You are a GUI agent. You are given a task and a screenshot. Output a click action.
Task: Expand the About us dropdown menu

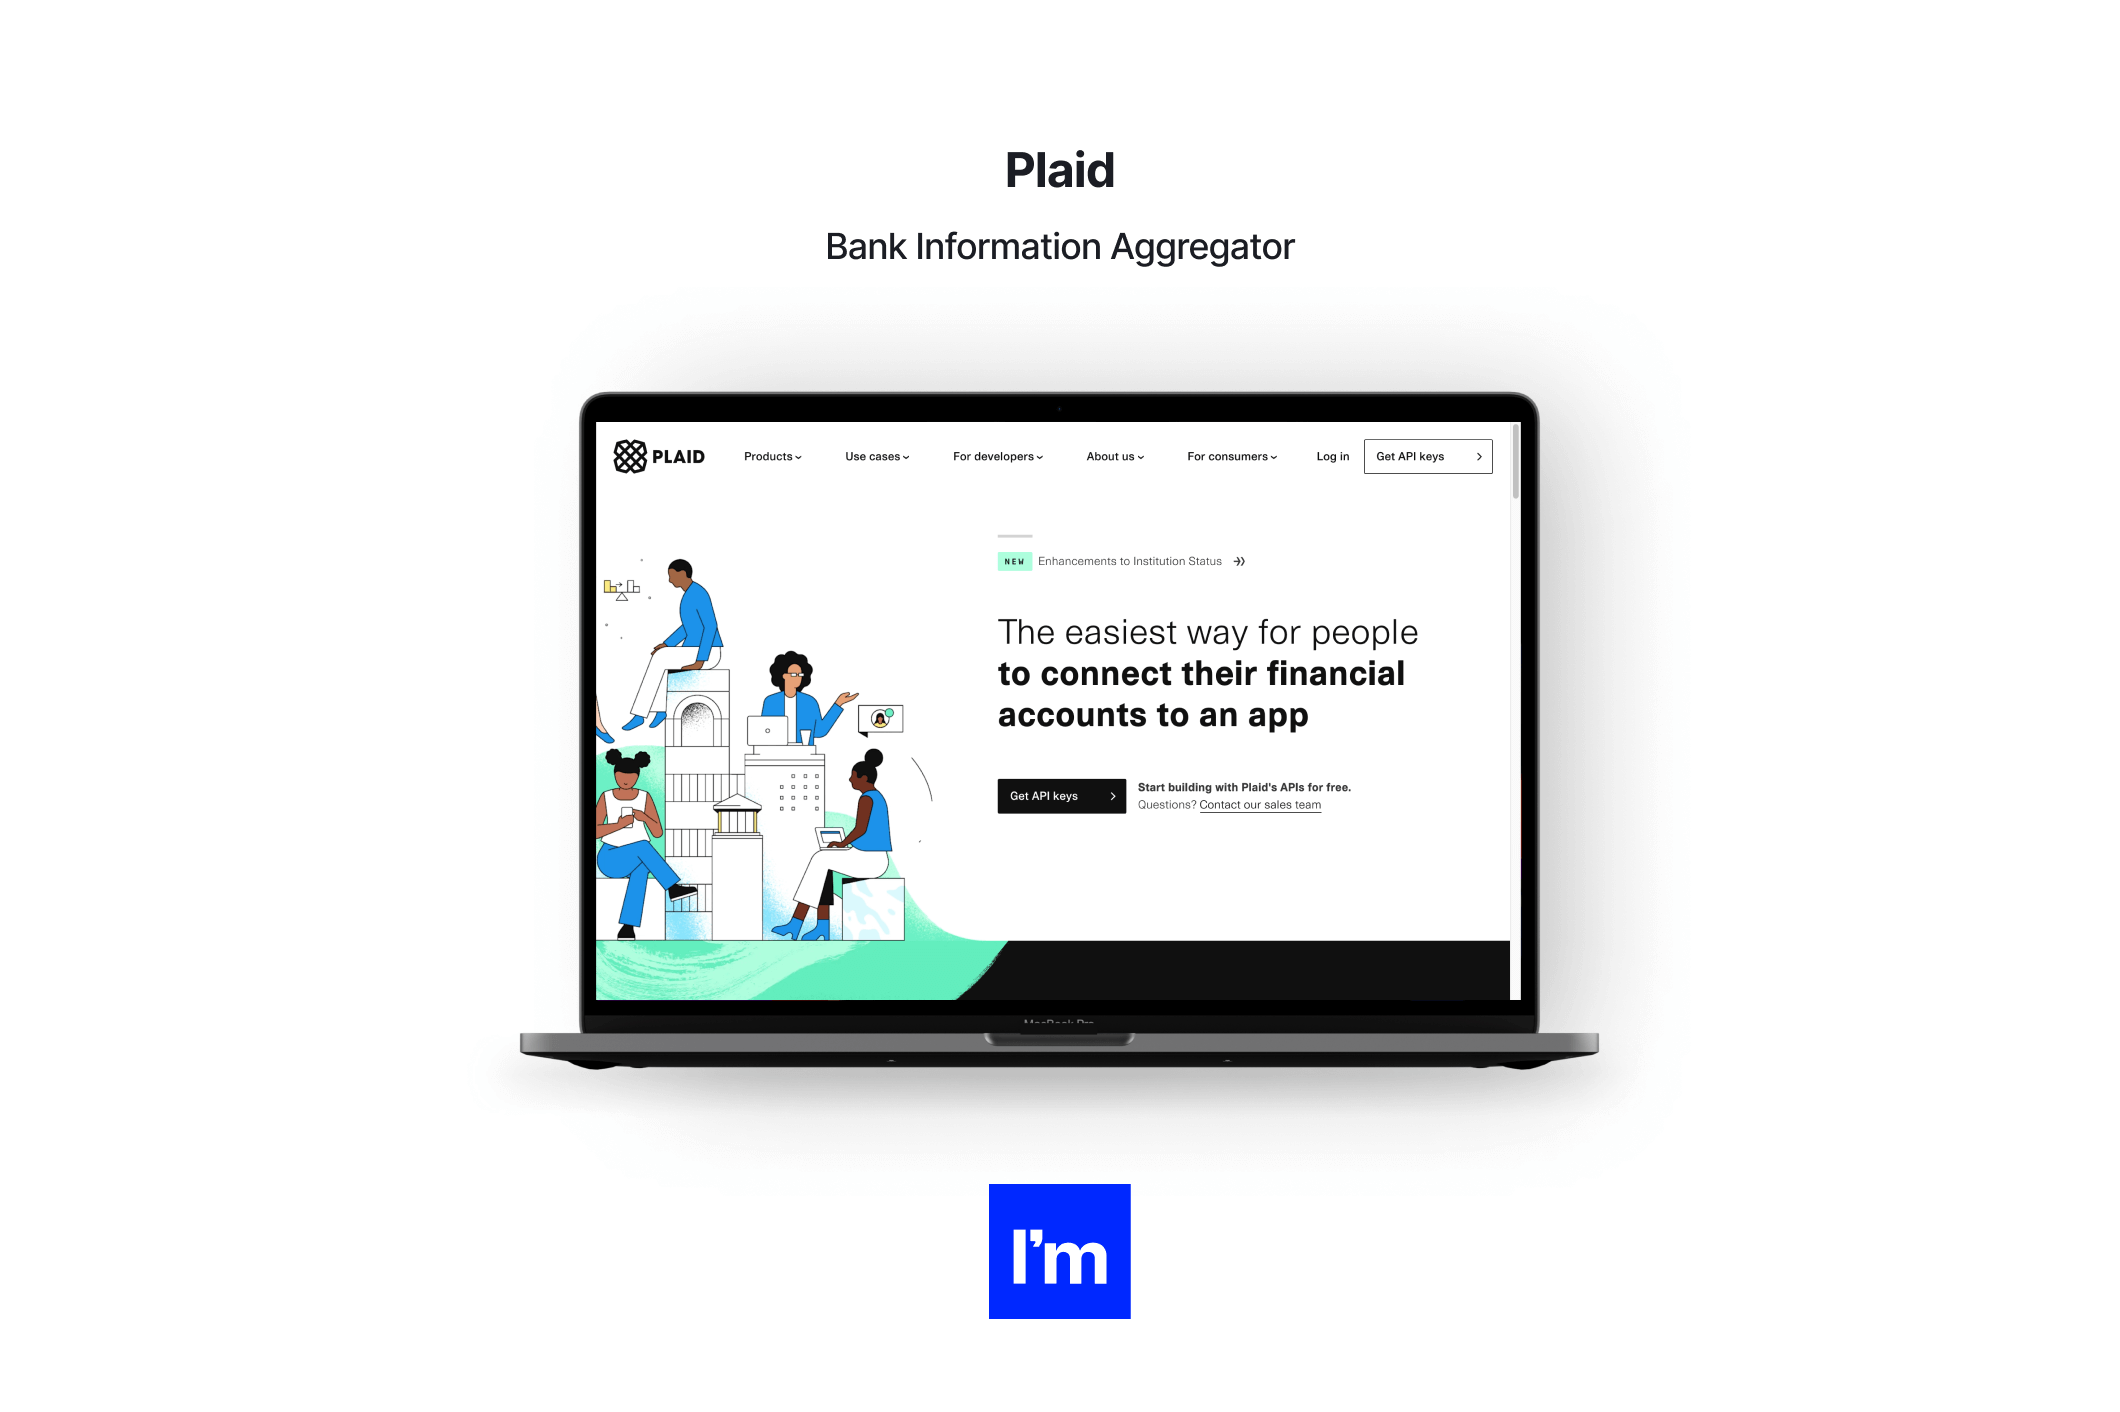click(x=1114, y=457)
